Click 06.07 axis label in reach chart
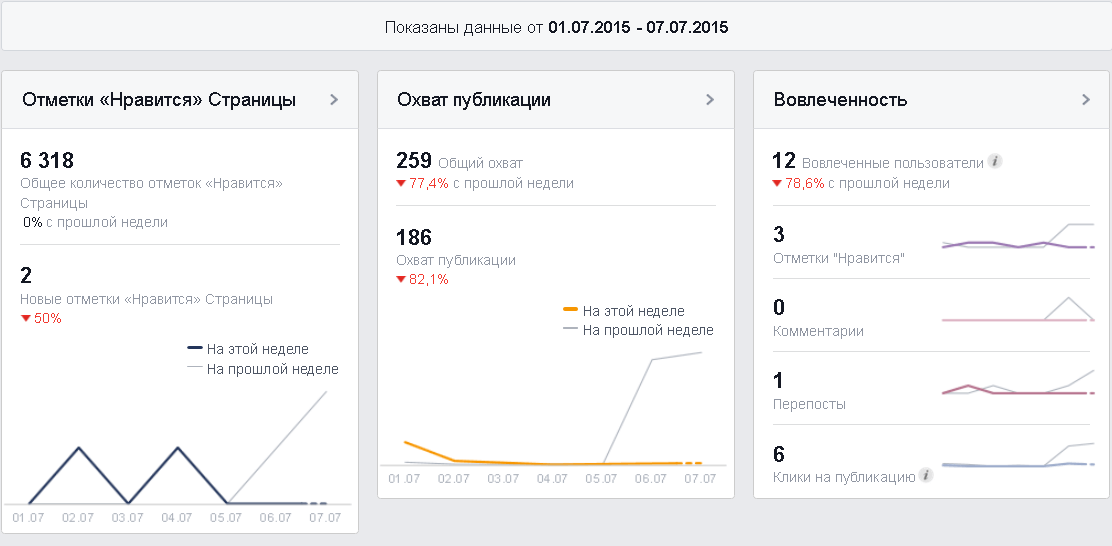 coord(650,479)
